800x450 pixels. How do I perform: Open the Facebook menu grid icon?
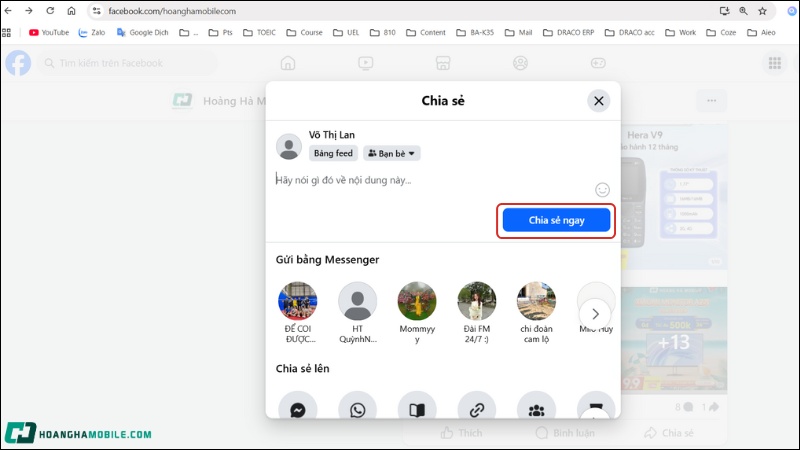click(x=774, y=63)
